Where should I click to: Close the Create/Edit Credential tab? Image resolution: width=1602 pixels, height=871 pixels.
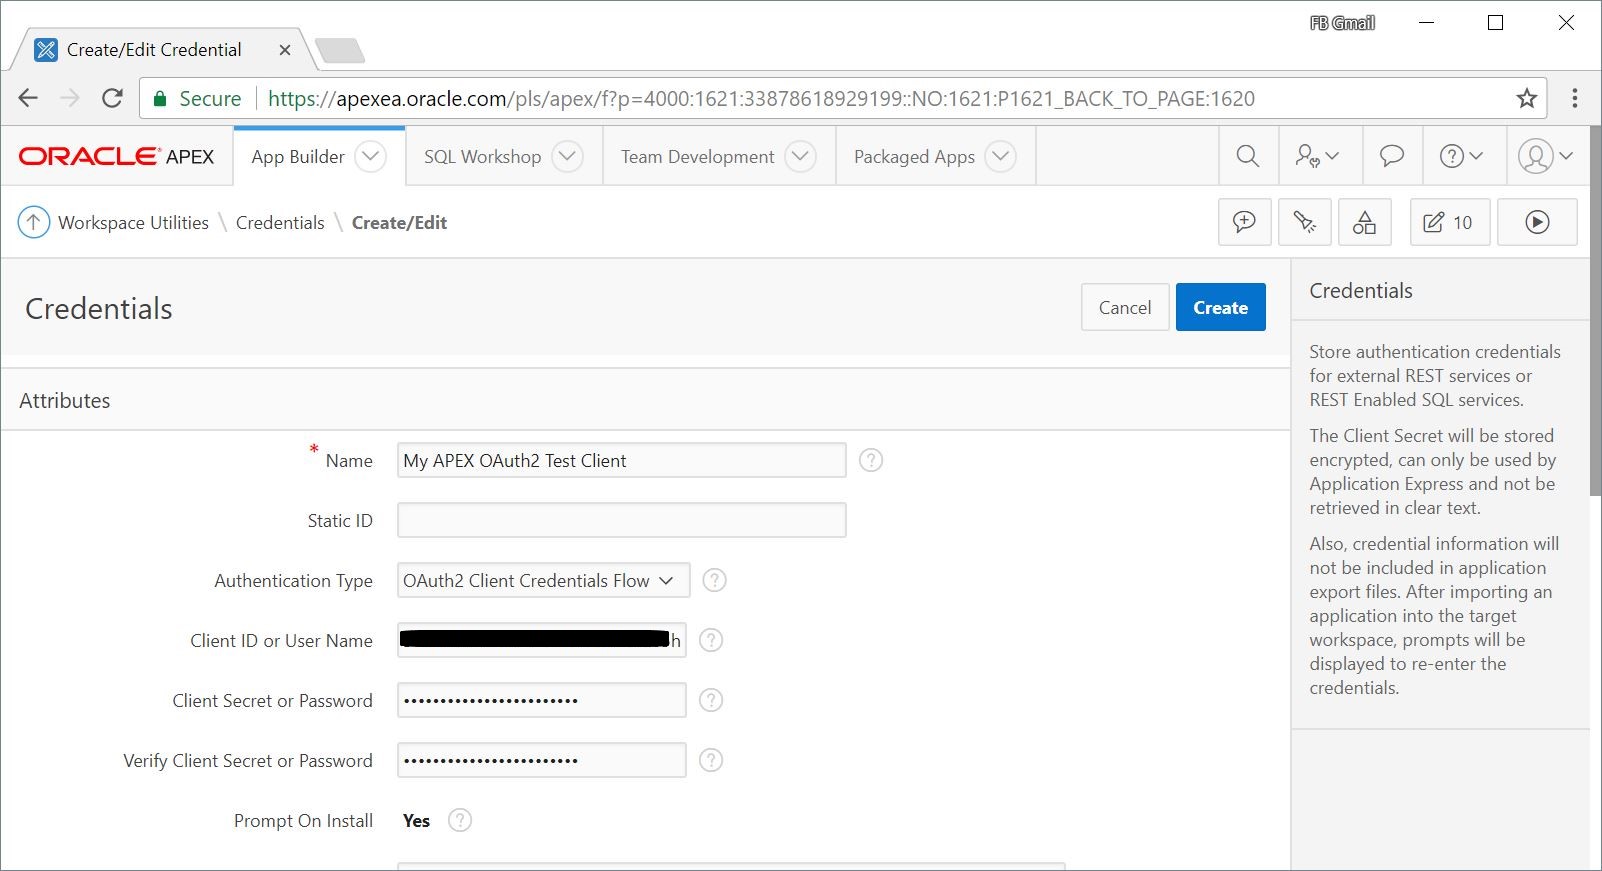point(285,50)
